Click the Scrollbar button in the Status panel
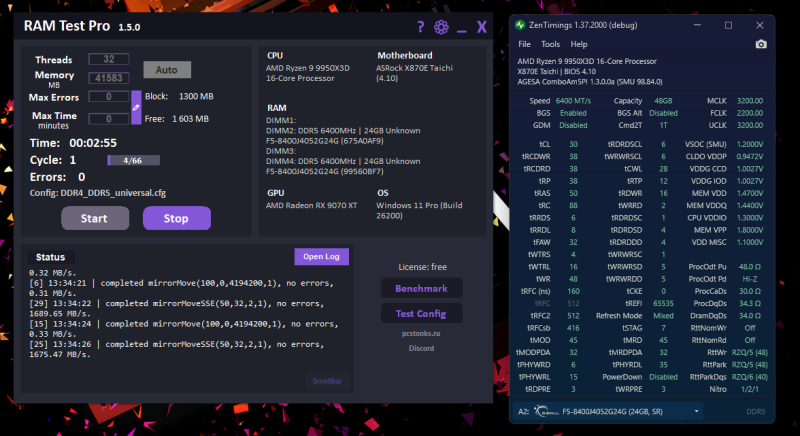This screenshot has height=436, width=800. pos(328,381)
